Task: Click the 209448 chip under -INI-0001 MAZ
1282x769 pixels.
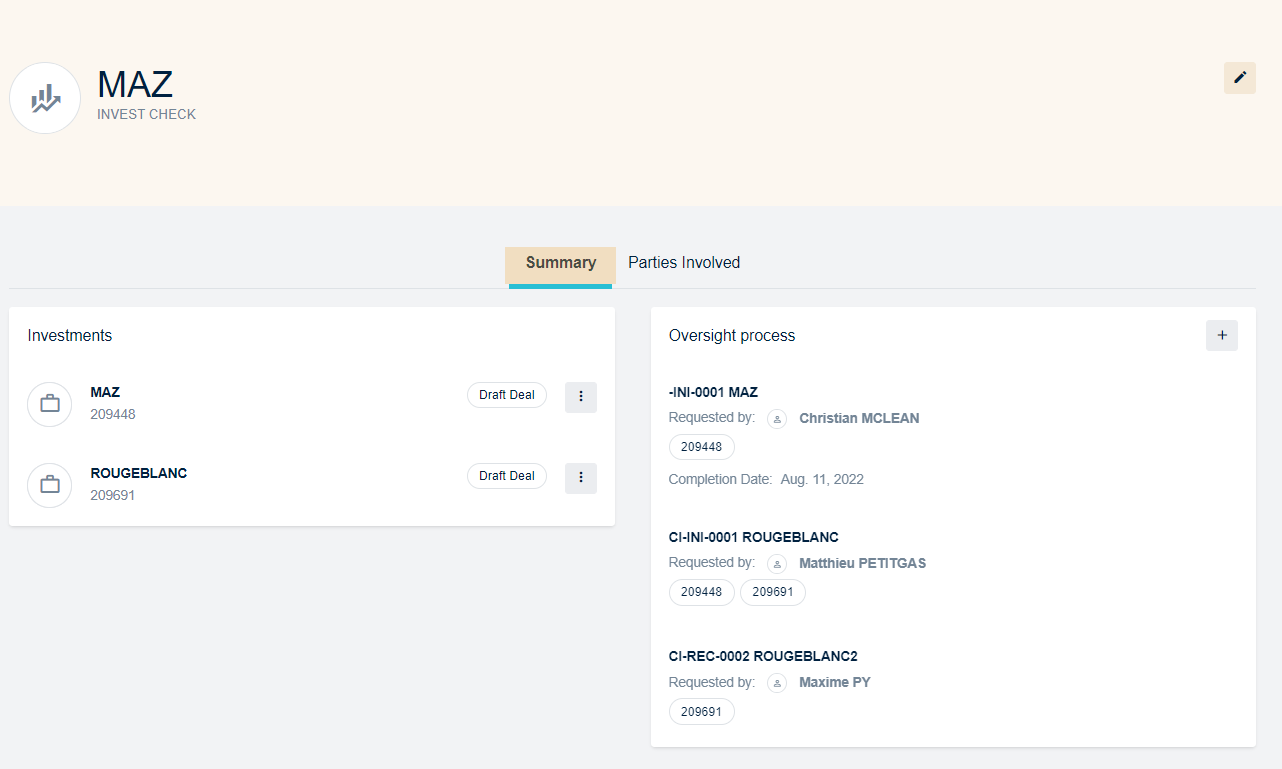Action: 701,447
